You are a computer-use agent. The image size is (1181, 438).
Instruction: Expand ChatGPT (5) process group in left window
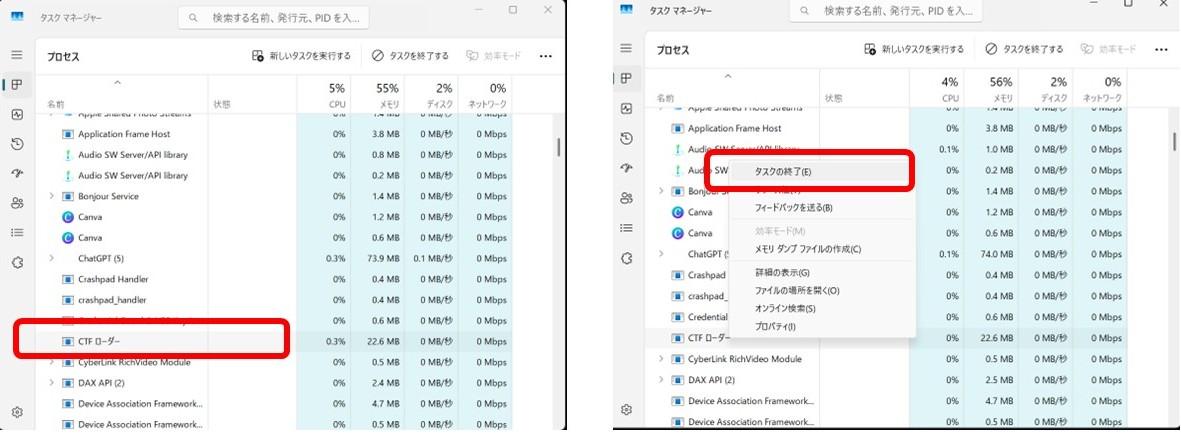coord(52,258)
